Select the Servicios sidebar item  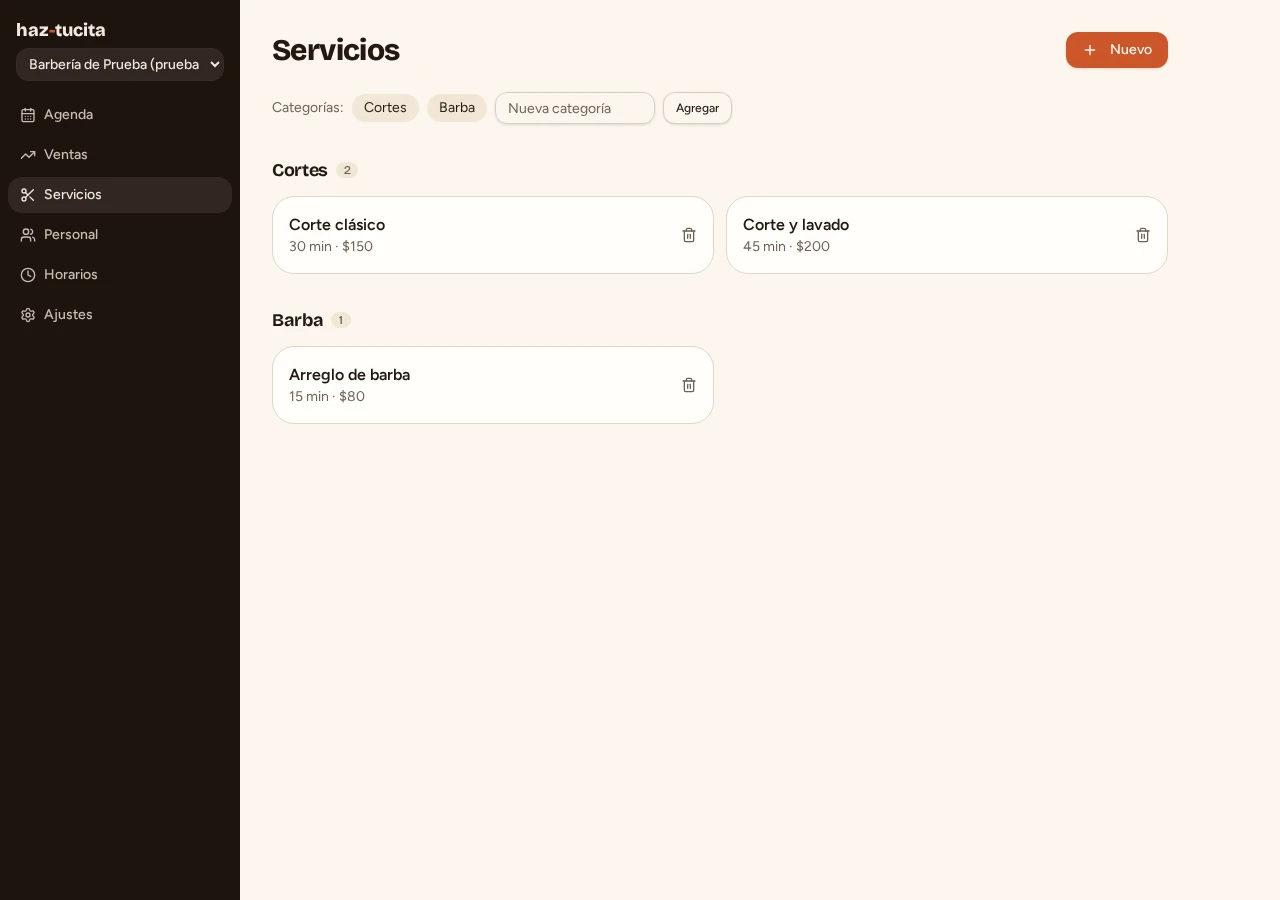120,195
